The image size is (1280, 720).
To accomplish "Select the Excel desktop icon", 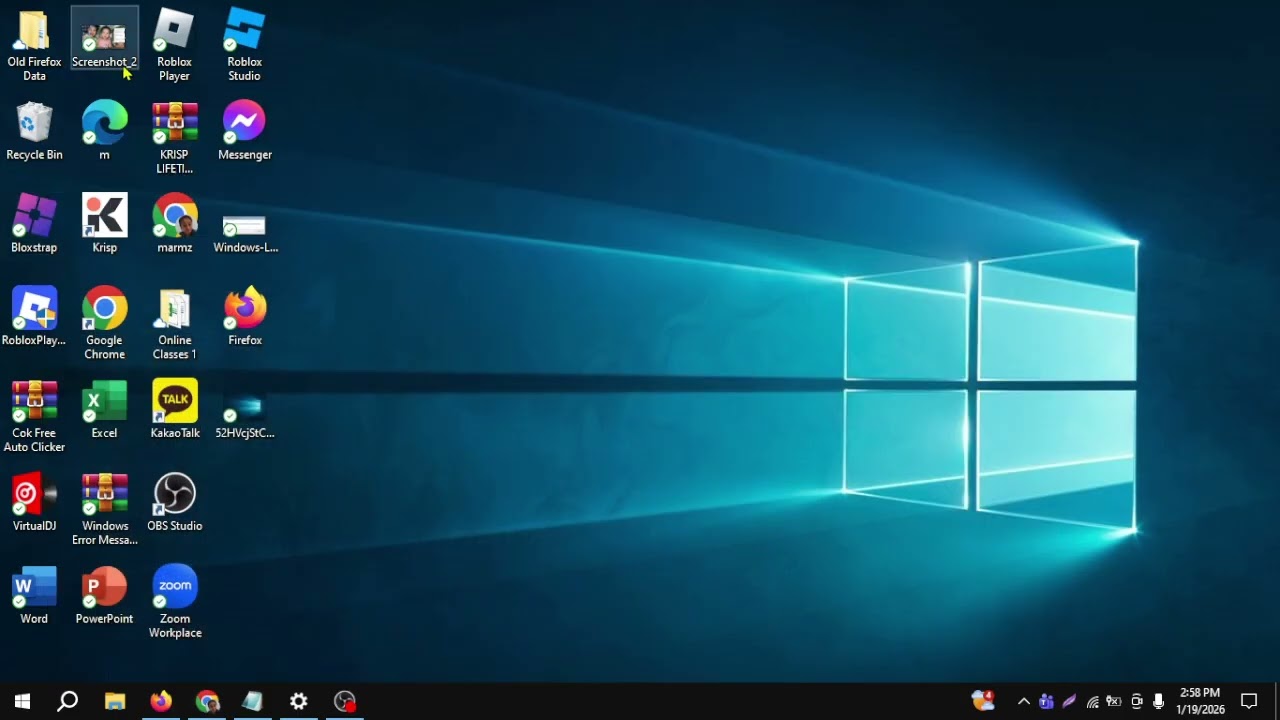I will coord(104,411).
